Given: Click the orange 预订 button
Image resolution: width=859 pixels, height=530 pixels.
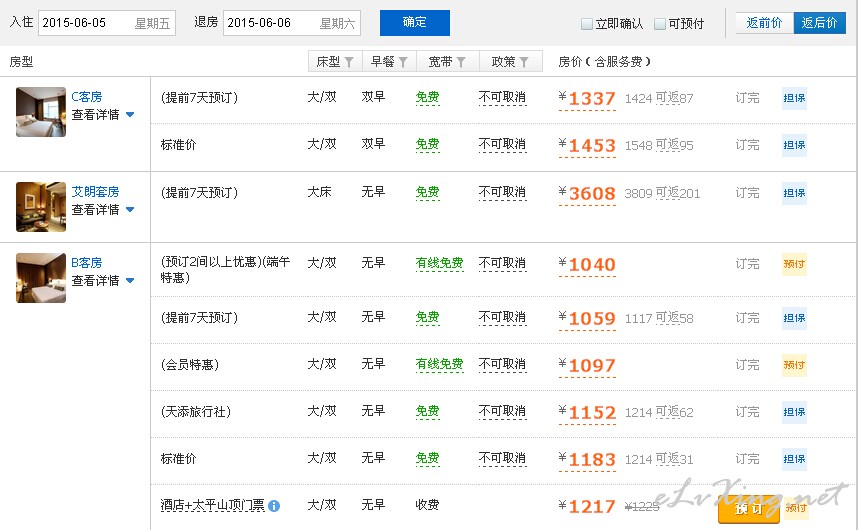Looking at the screenshot, I should pos(748,509).
